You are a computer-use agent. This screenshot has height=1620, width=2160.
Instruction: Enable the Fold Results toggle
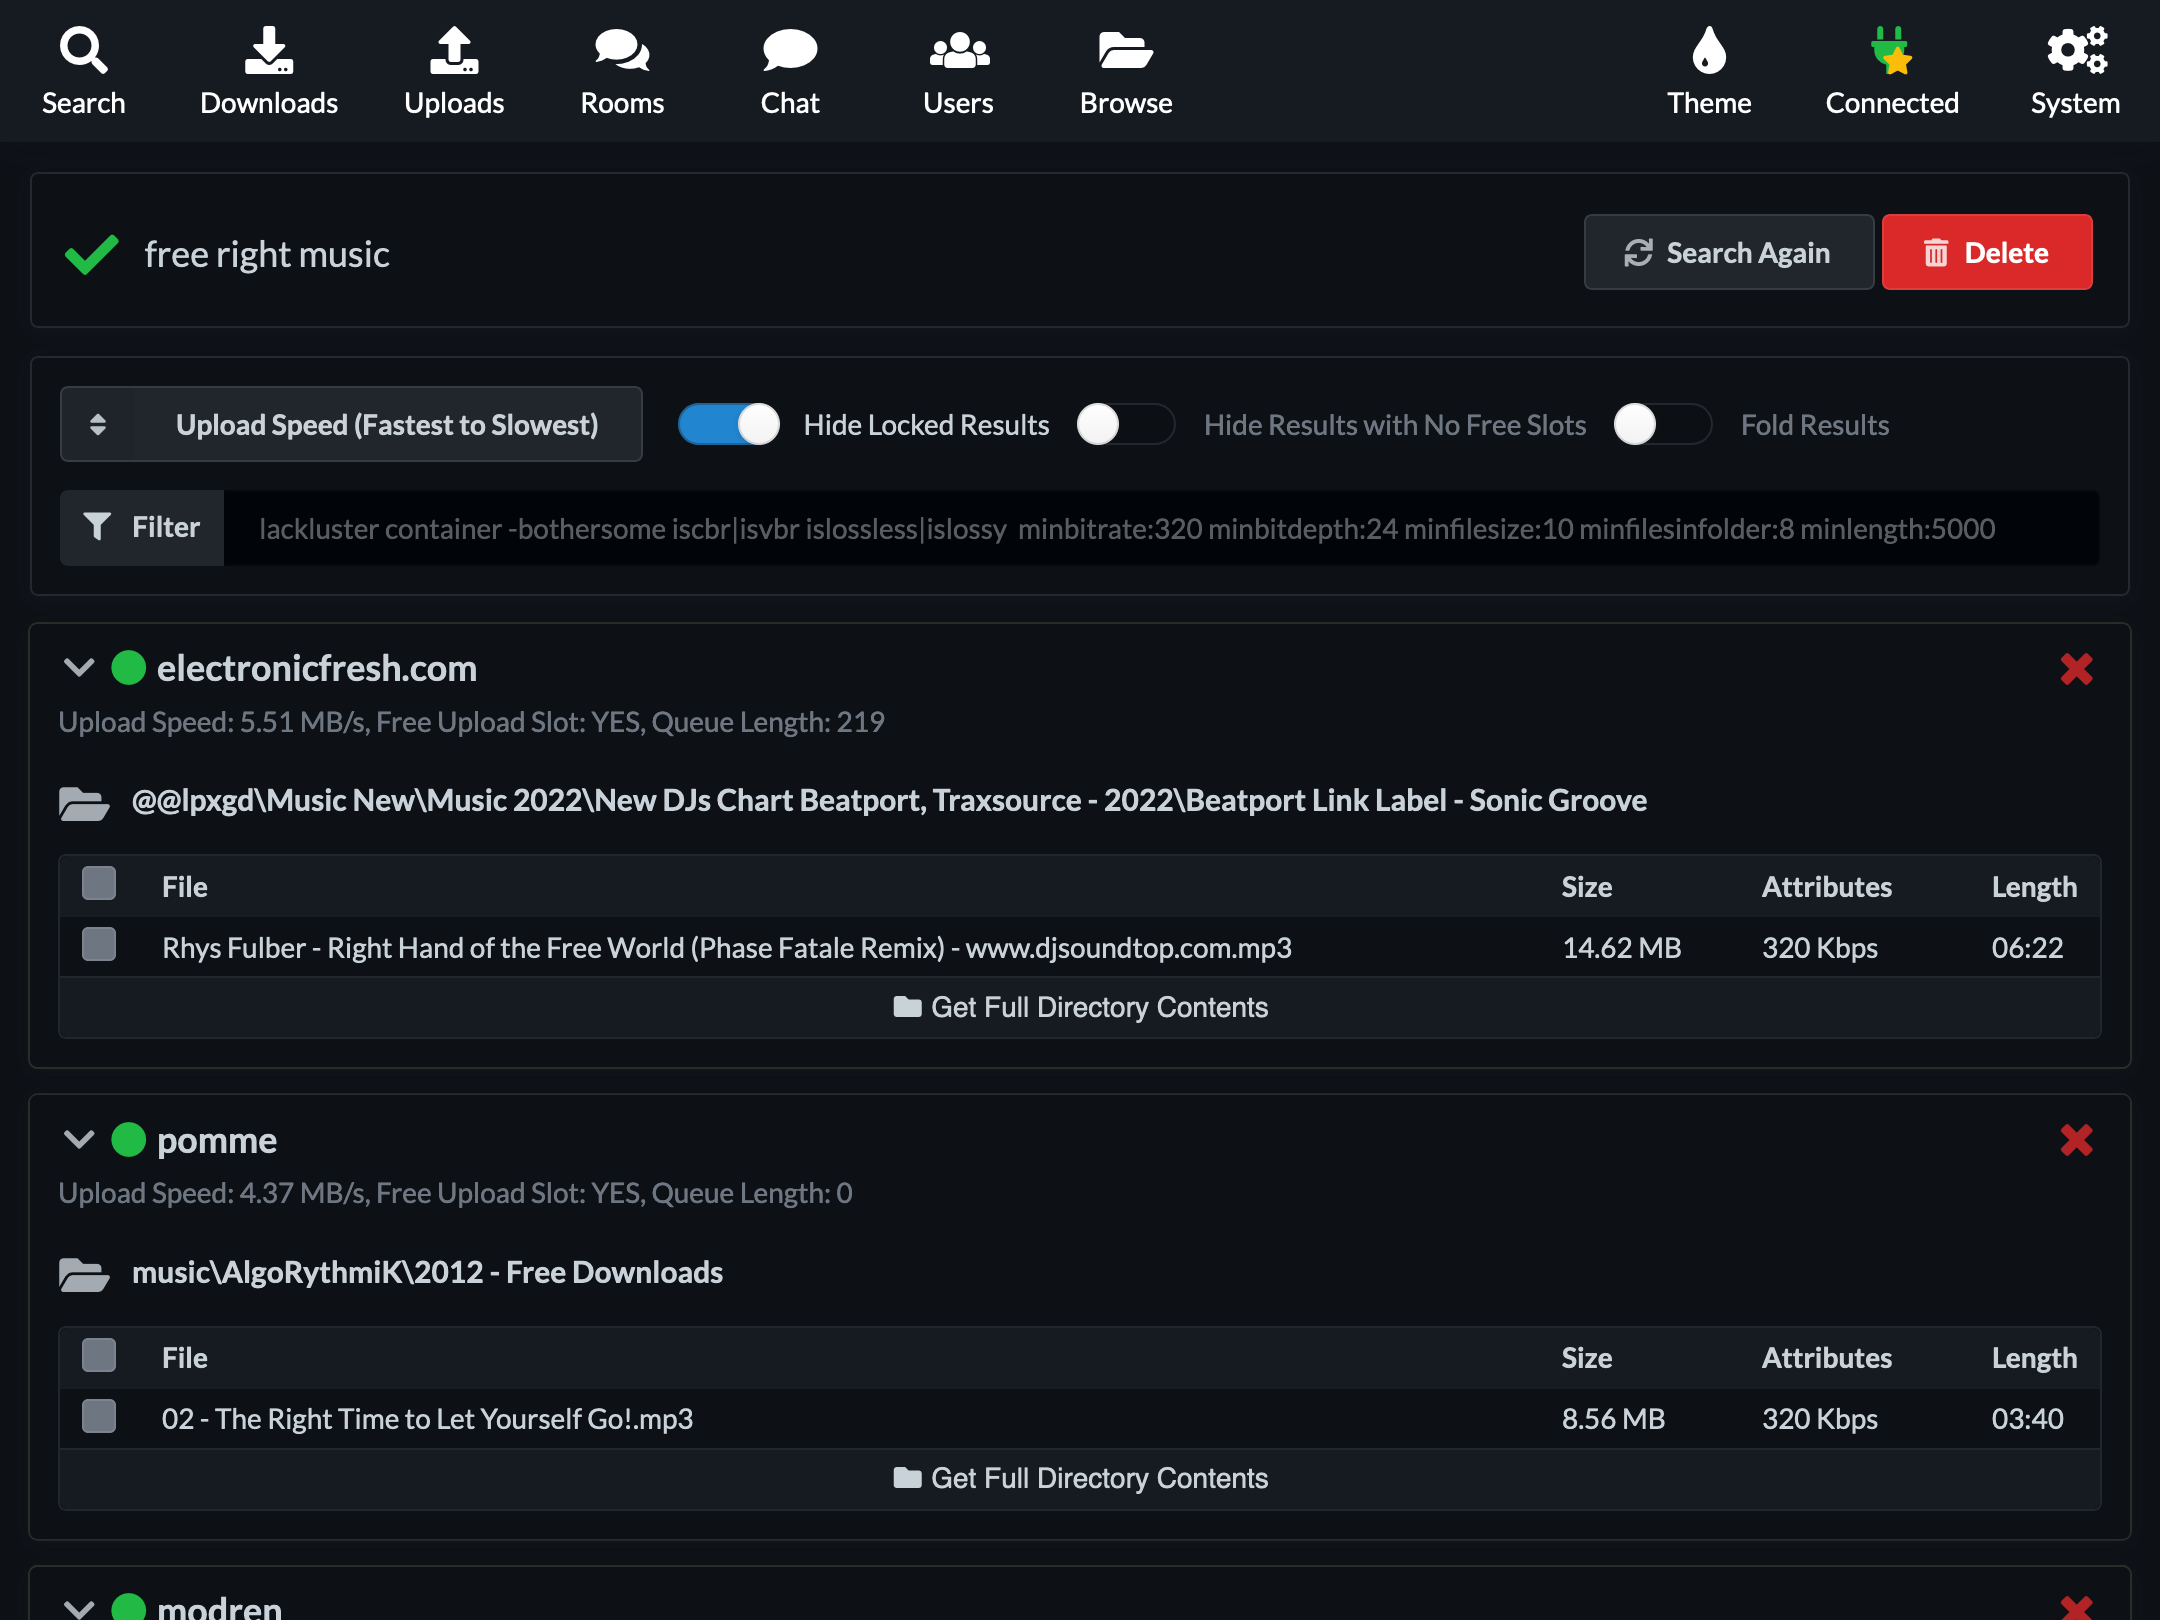pyautogui.click(x=1662, y=424)
